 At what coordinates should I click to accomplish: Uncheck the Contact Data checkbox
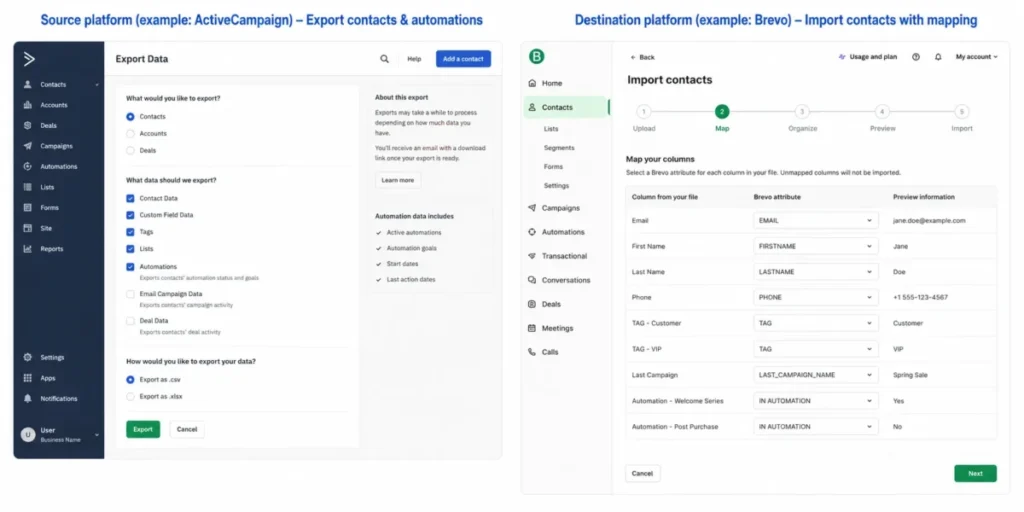130,198
